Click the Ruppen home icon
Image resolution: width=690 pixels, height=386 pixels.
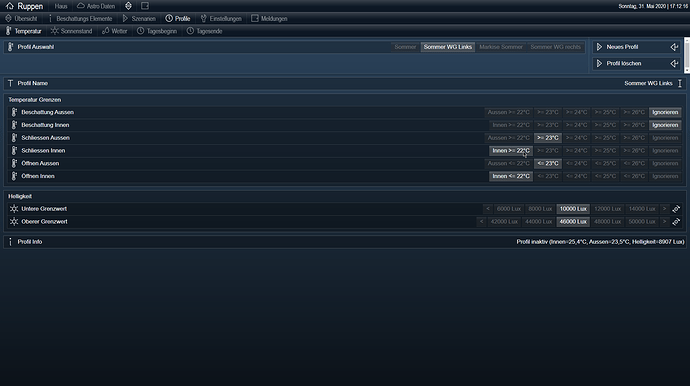tap(10, 6)
